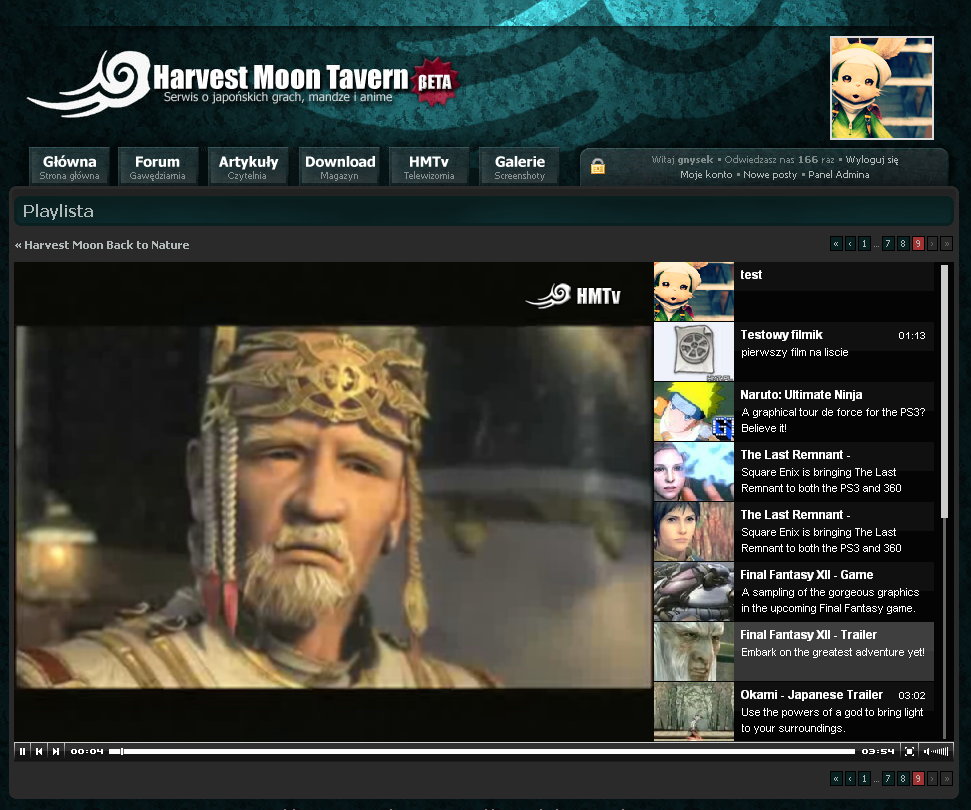
Task: Open the HMTv Telewizornia tab
Action: point(429,167)
